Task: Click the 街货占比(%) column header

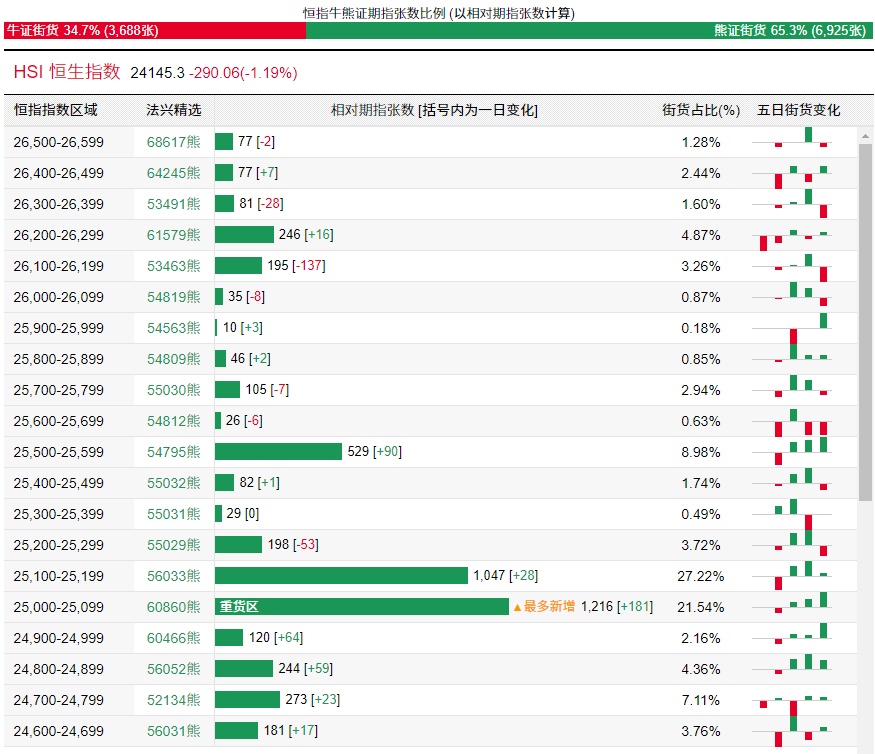Action: pos(701,110)
